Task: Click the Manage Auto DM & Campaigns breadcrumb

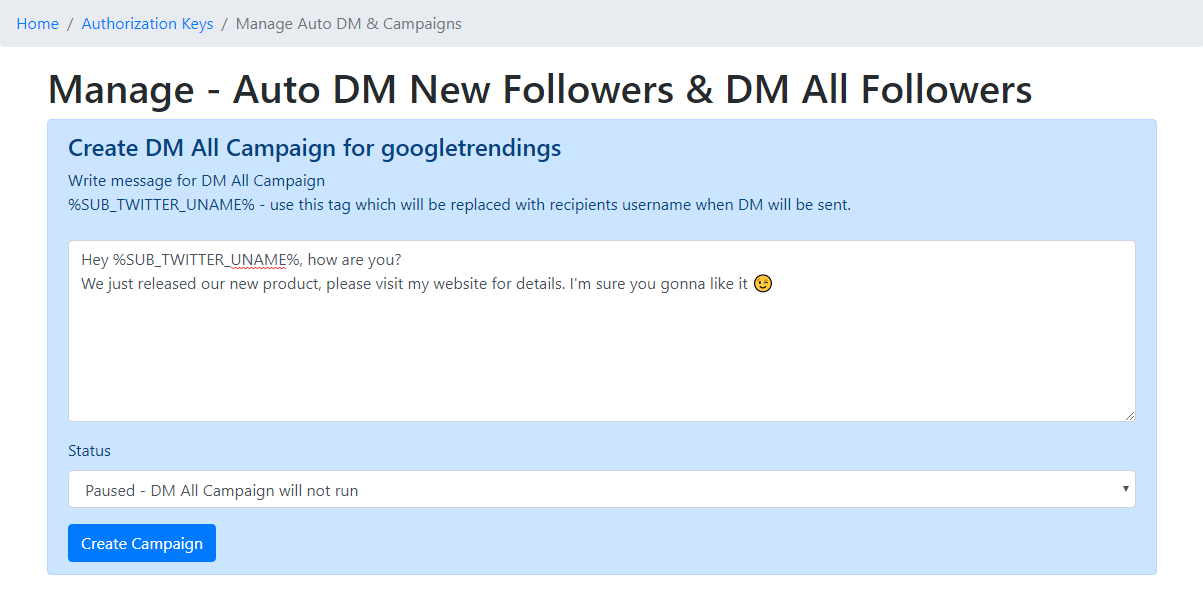Action: tap(349, 24)
